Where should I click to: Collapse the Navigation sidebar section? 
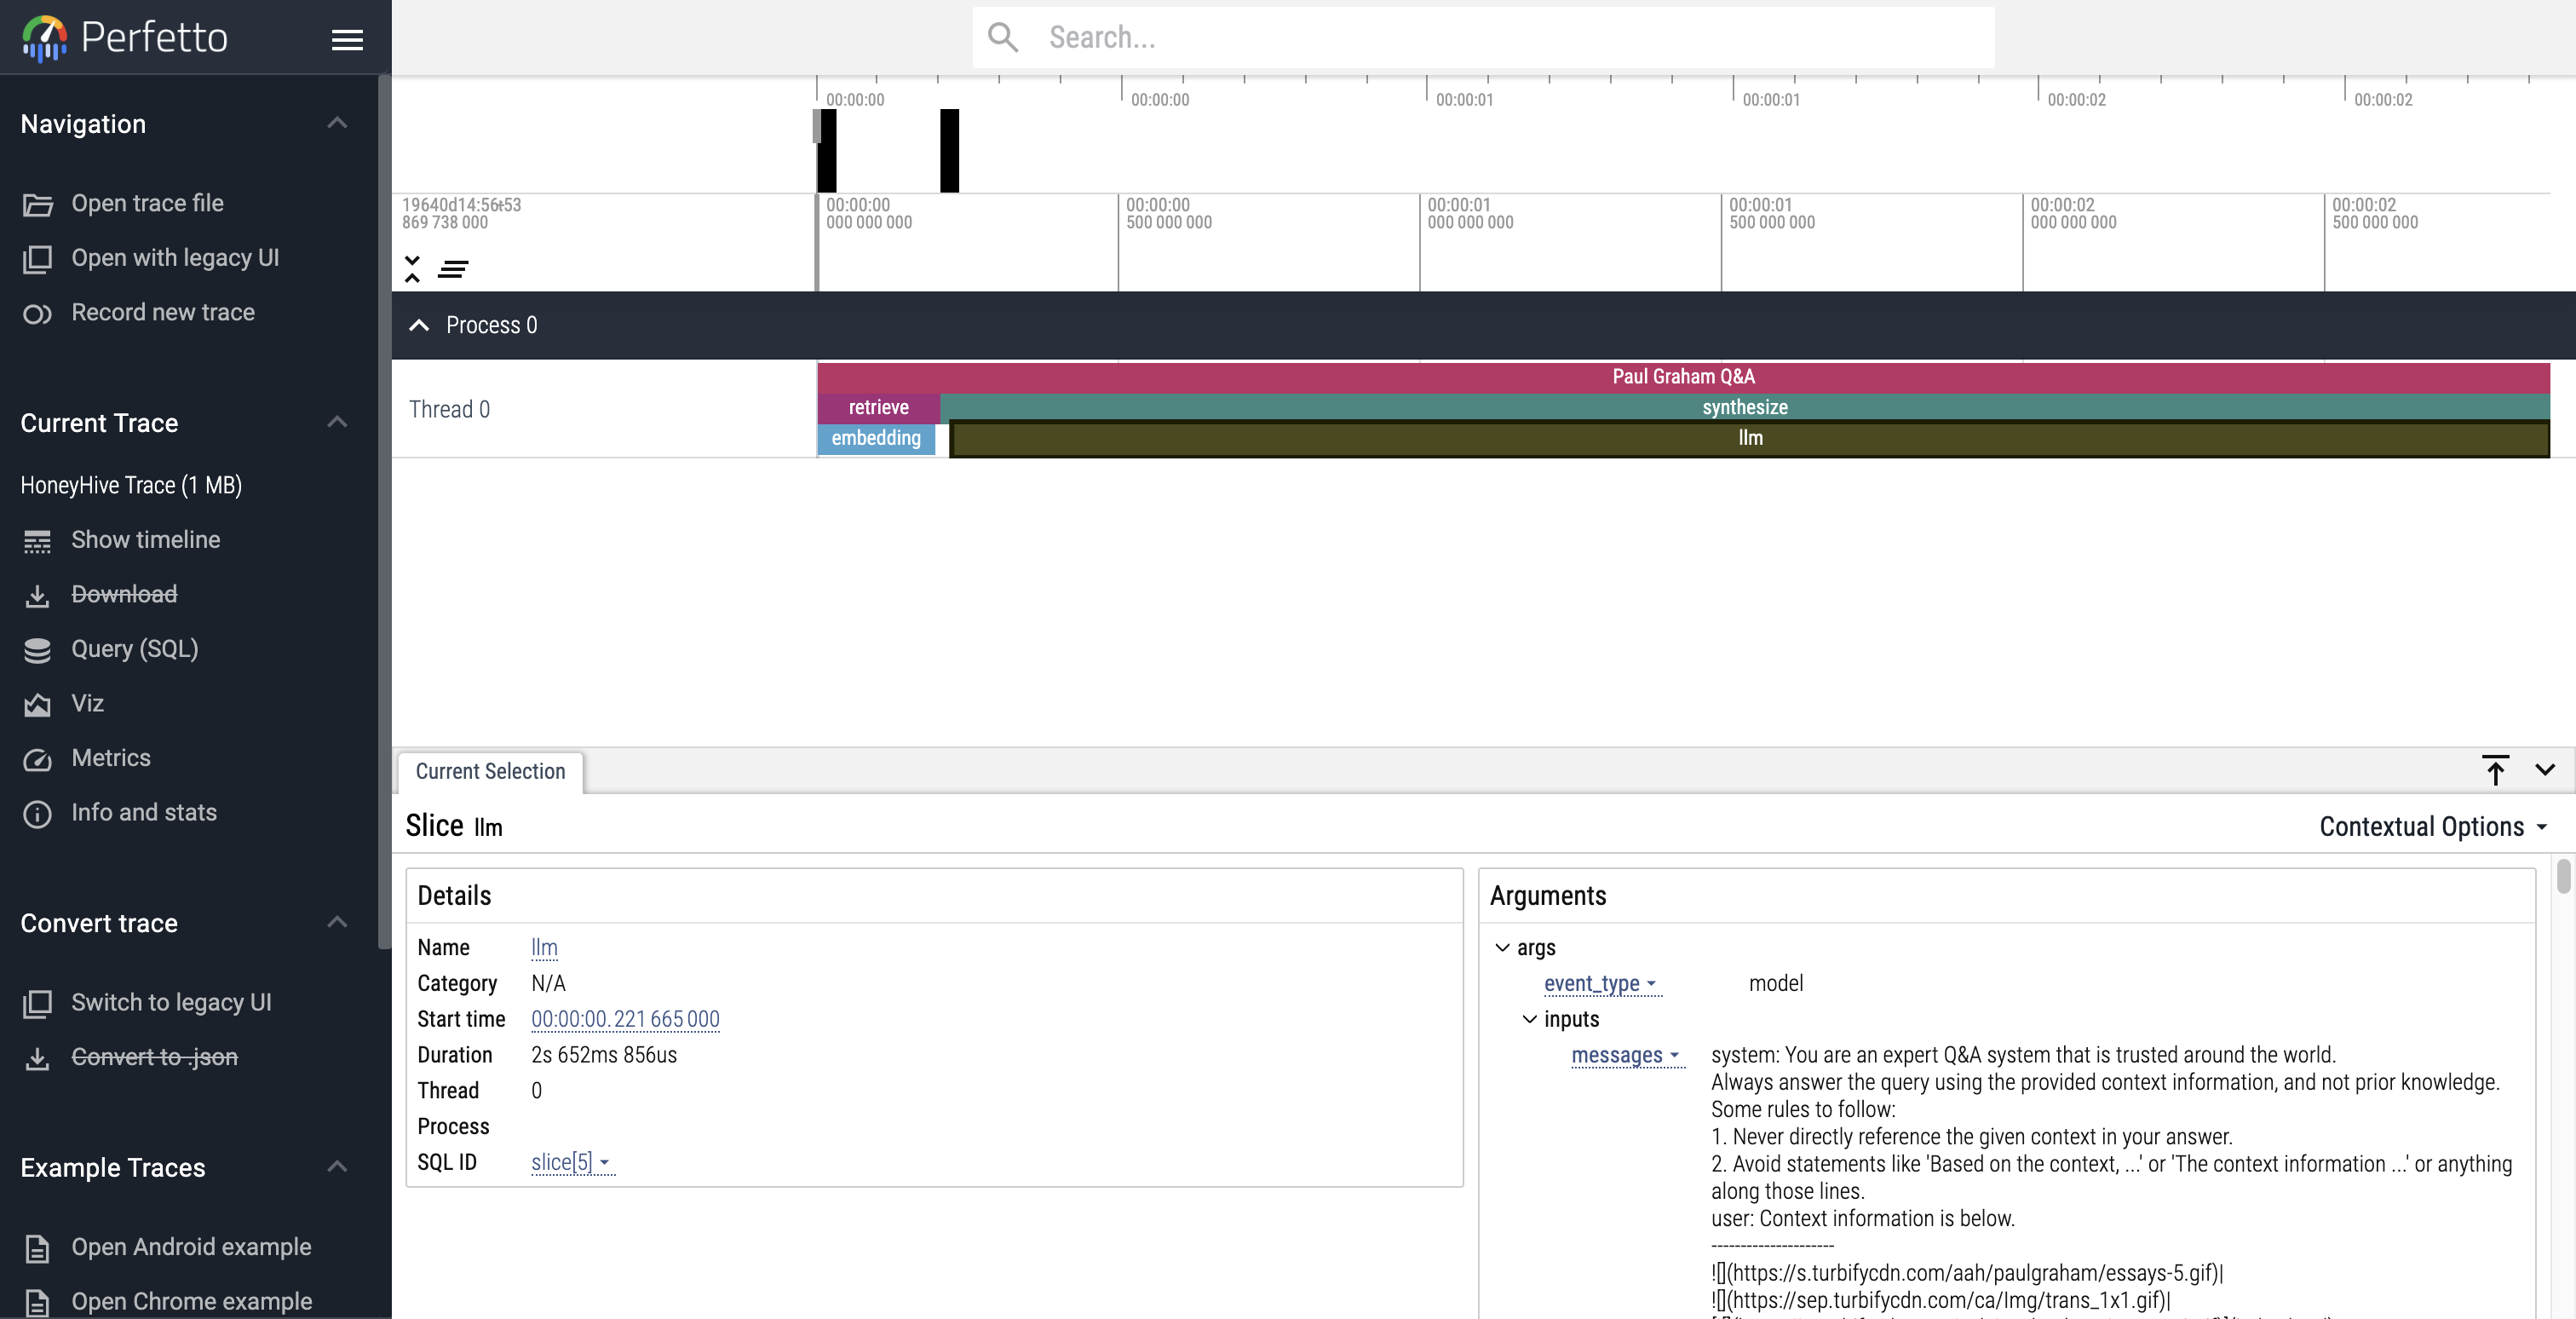[337, 123]
